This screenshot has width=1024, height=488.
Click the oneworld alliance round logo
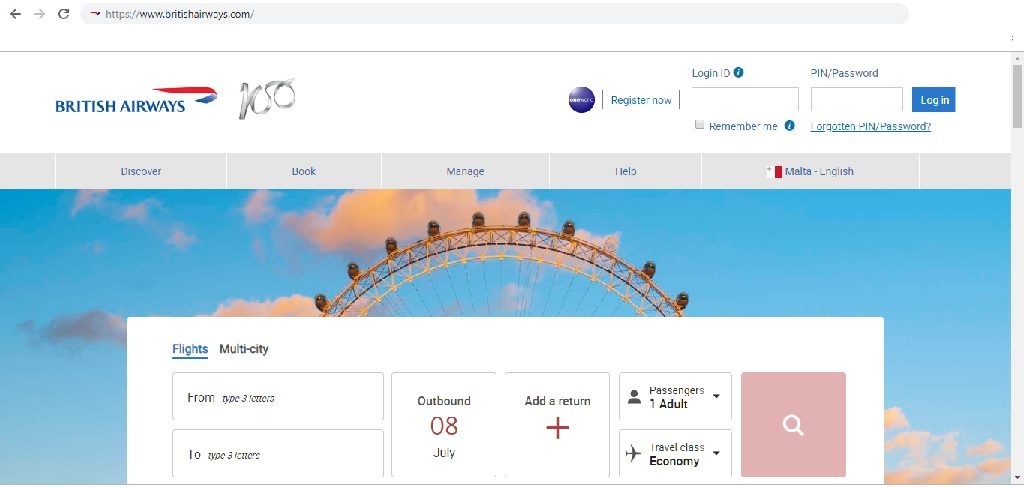pos(581,100)
